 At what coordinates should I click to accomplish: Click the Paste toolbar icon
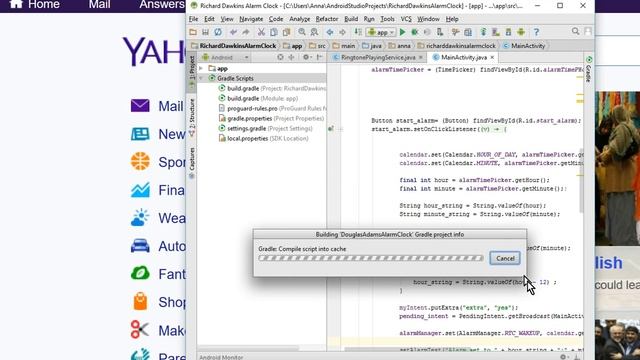click(286, 32)
